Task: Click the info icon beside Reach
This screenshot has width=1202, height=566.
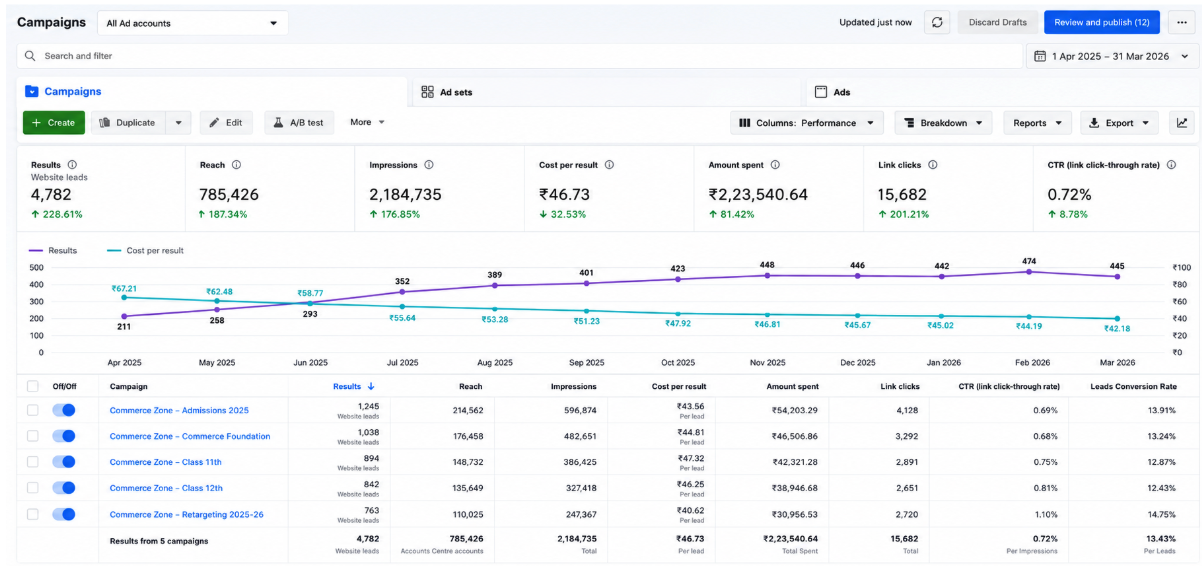Action: click(x=237, y=165)
